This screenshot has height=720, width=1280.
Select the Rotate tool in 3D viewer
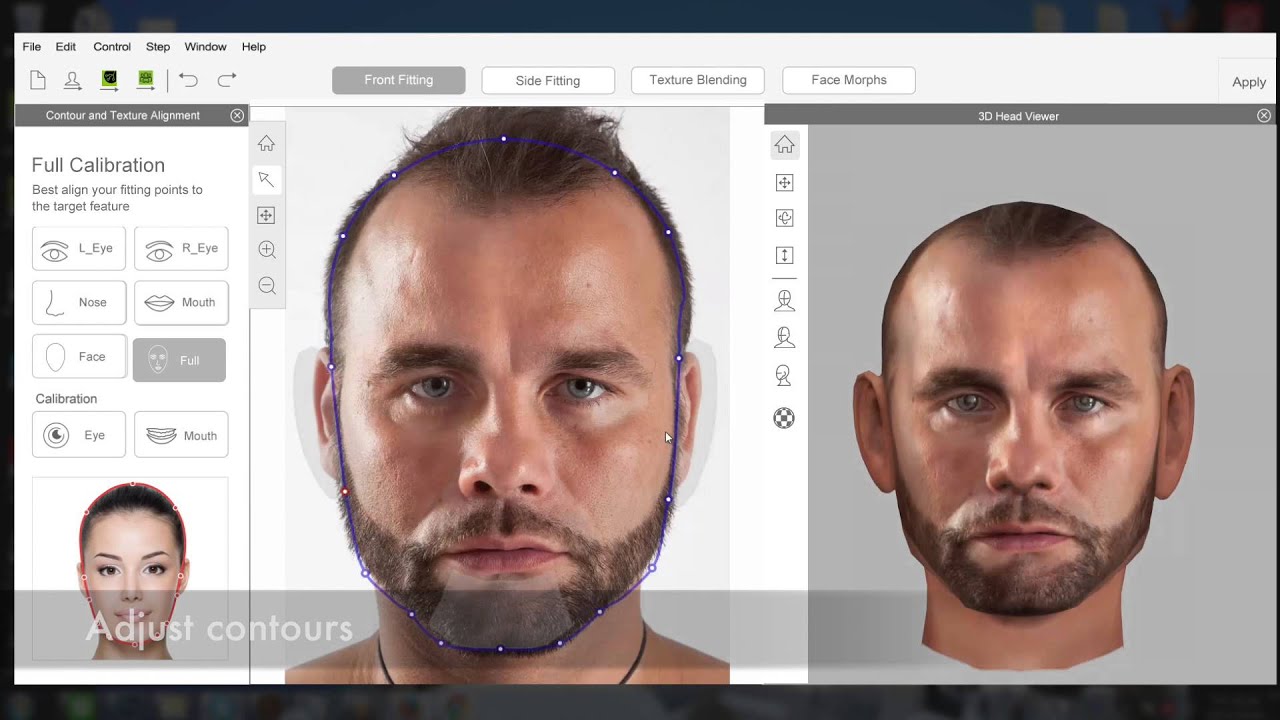tap(784, 218)
